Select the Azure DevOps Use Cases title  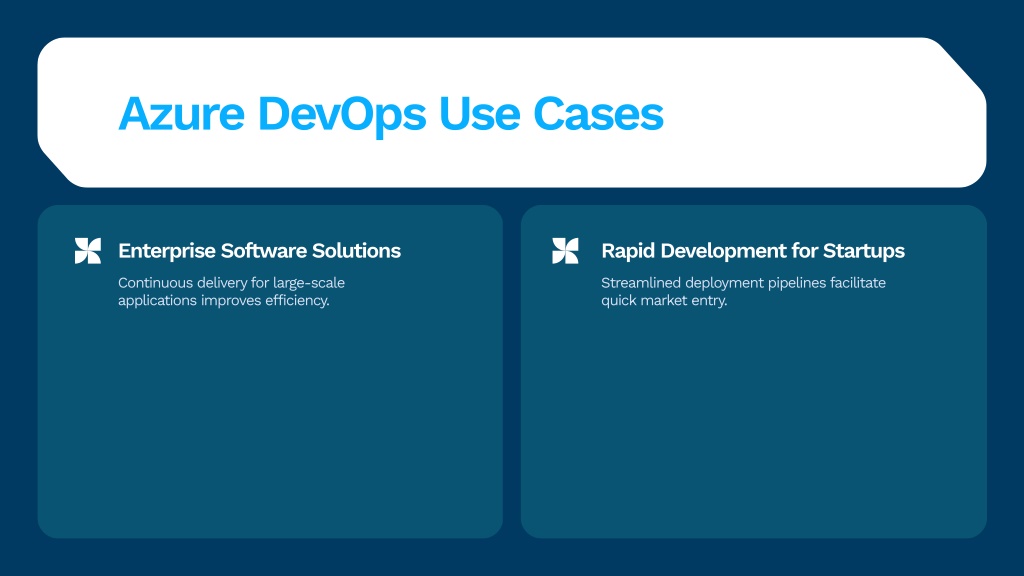point(390,114)
